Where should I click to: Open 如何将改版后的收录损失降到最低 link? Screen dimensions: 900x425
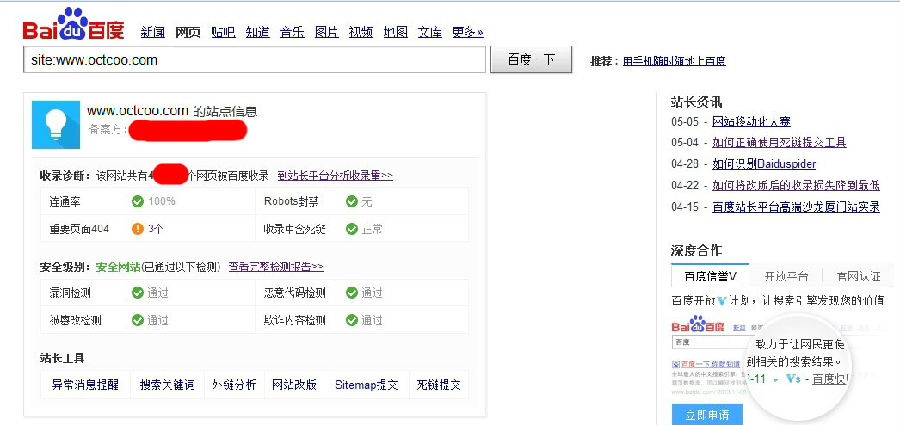point(796,185)
